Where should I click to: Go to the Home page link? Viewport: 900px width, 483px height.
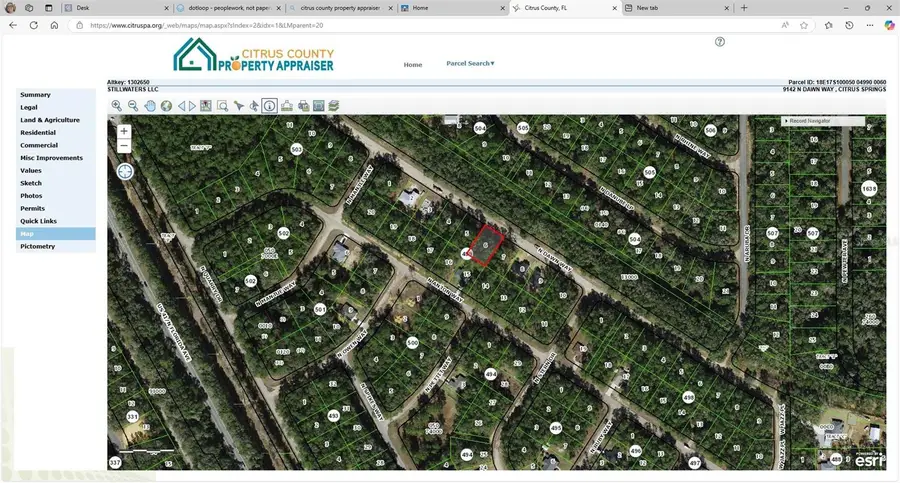(412, 65)
